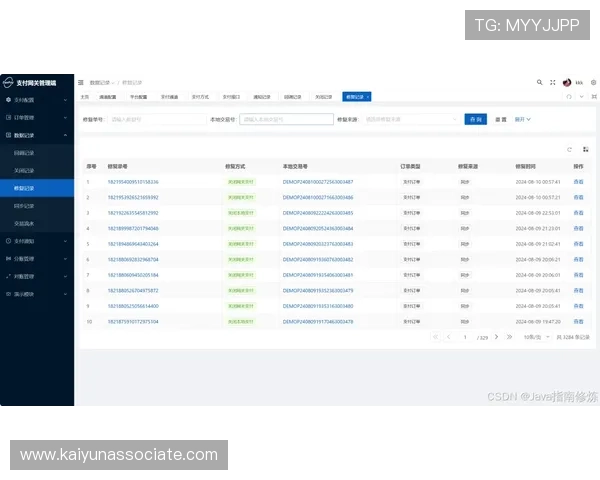Click the search magnifier icon in header

click(539, 82)
